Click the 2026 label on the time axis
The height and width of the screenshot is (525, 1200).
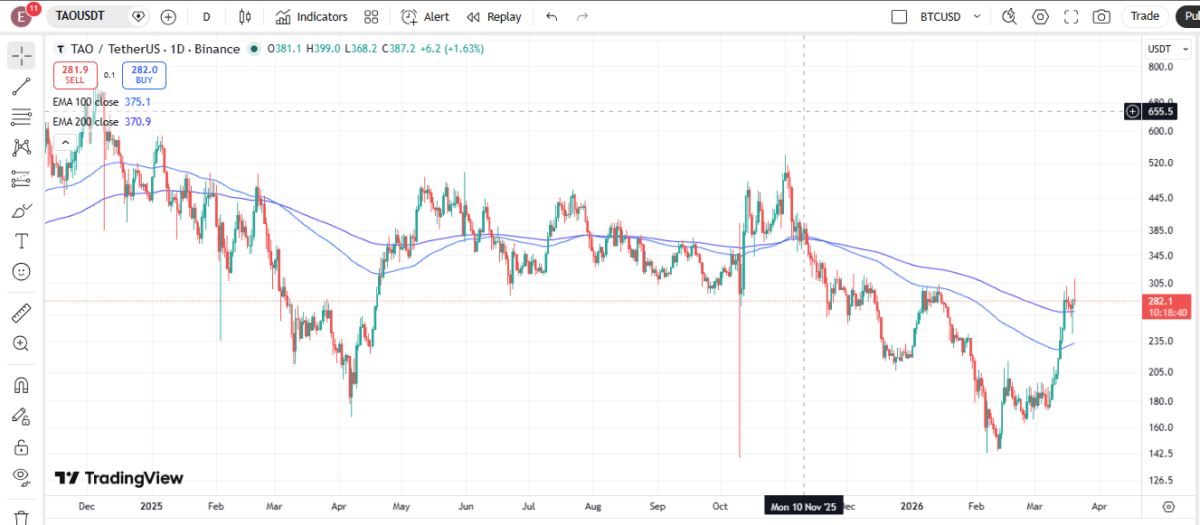(911, 506)
